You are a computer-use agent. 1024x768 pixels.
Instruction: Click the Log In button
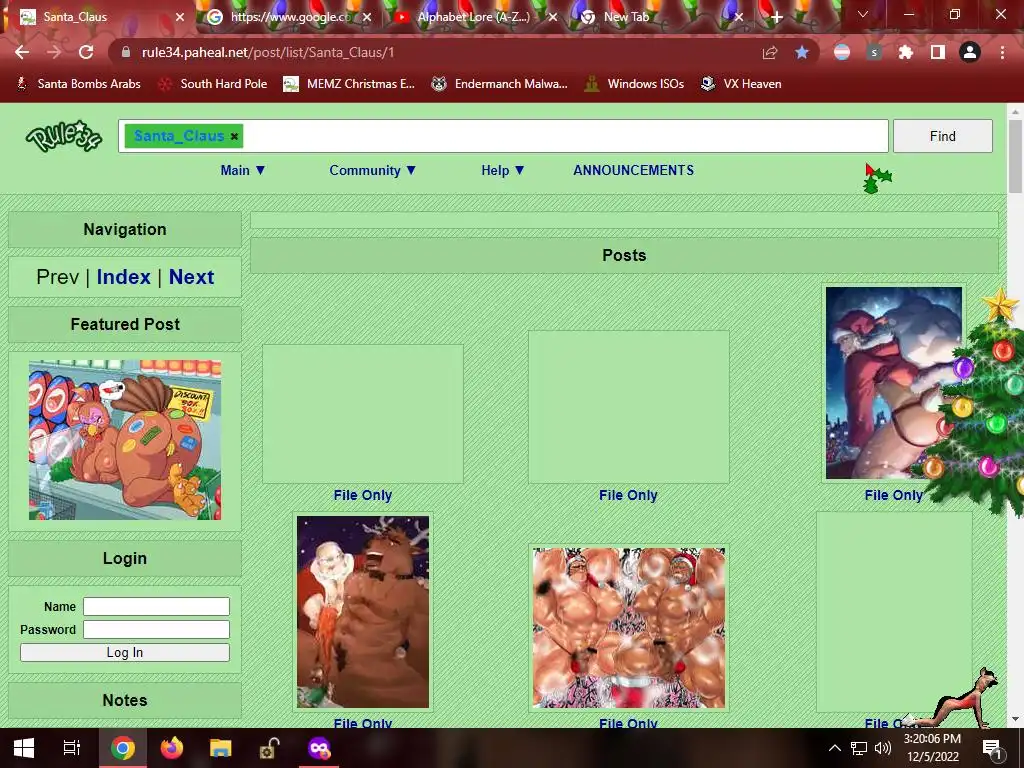[x=125, y=652]
